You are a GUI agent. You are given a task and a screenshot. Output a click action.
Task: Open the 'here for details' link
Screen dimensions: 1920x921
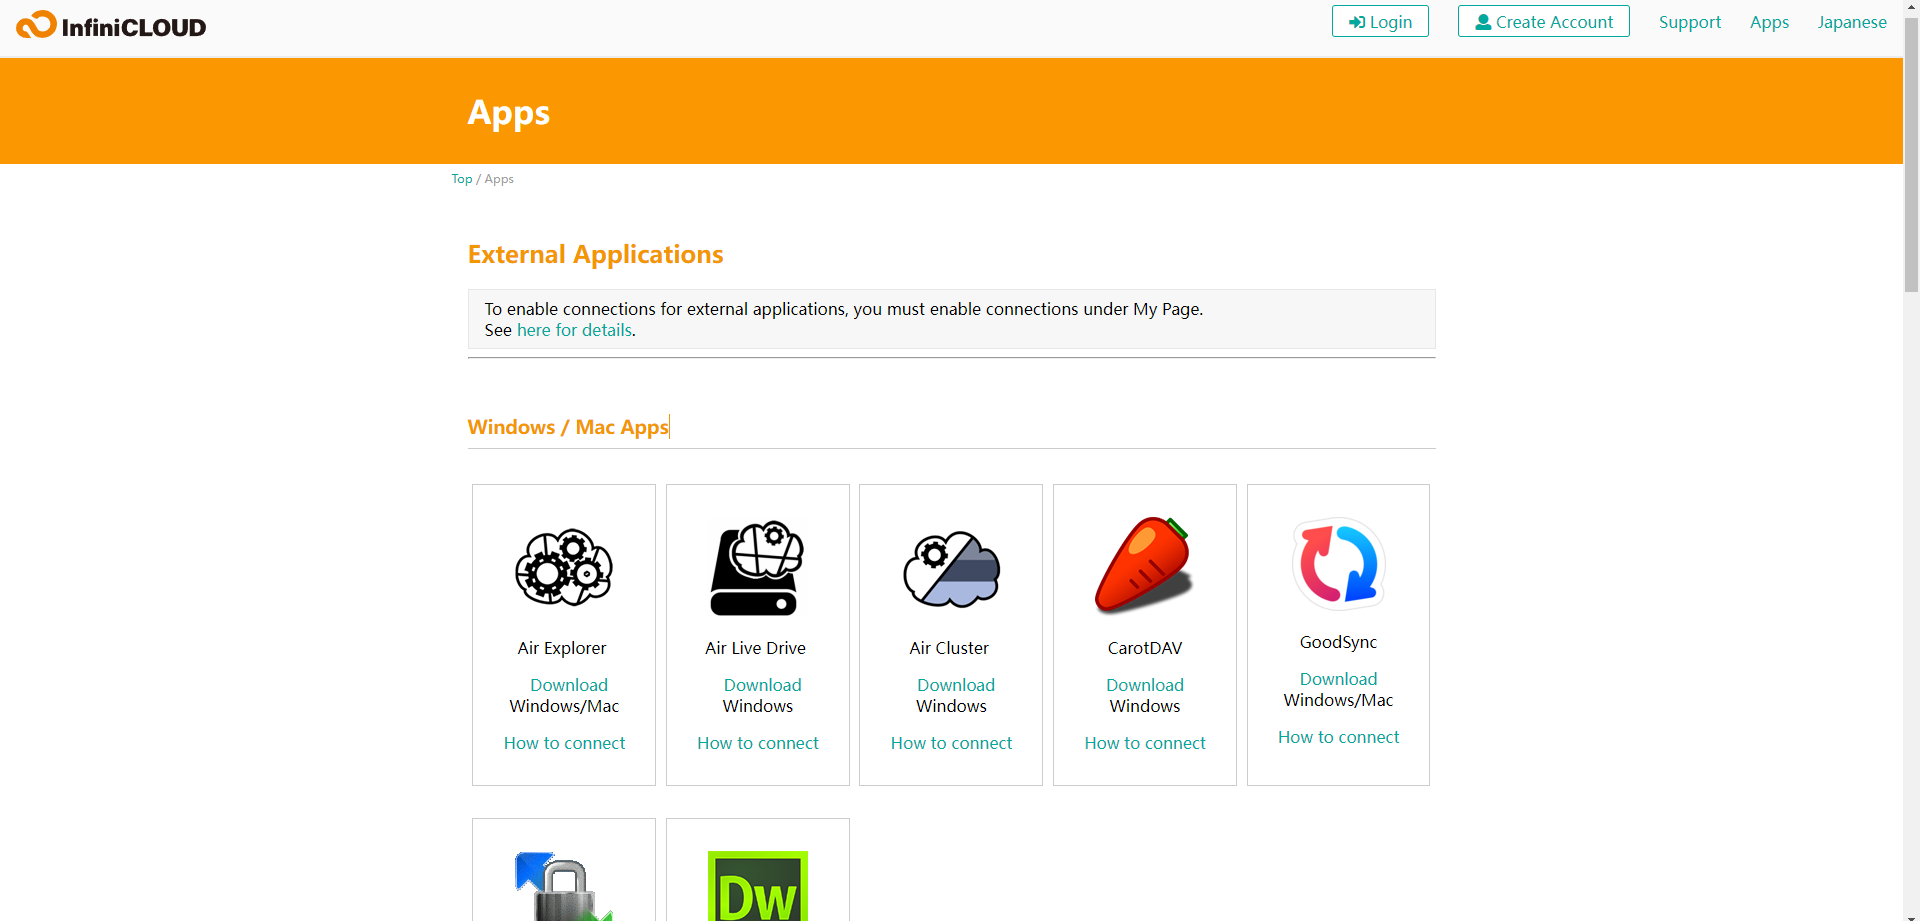point(574,330)
